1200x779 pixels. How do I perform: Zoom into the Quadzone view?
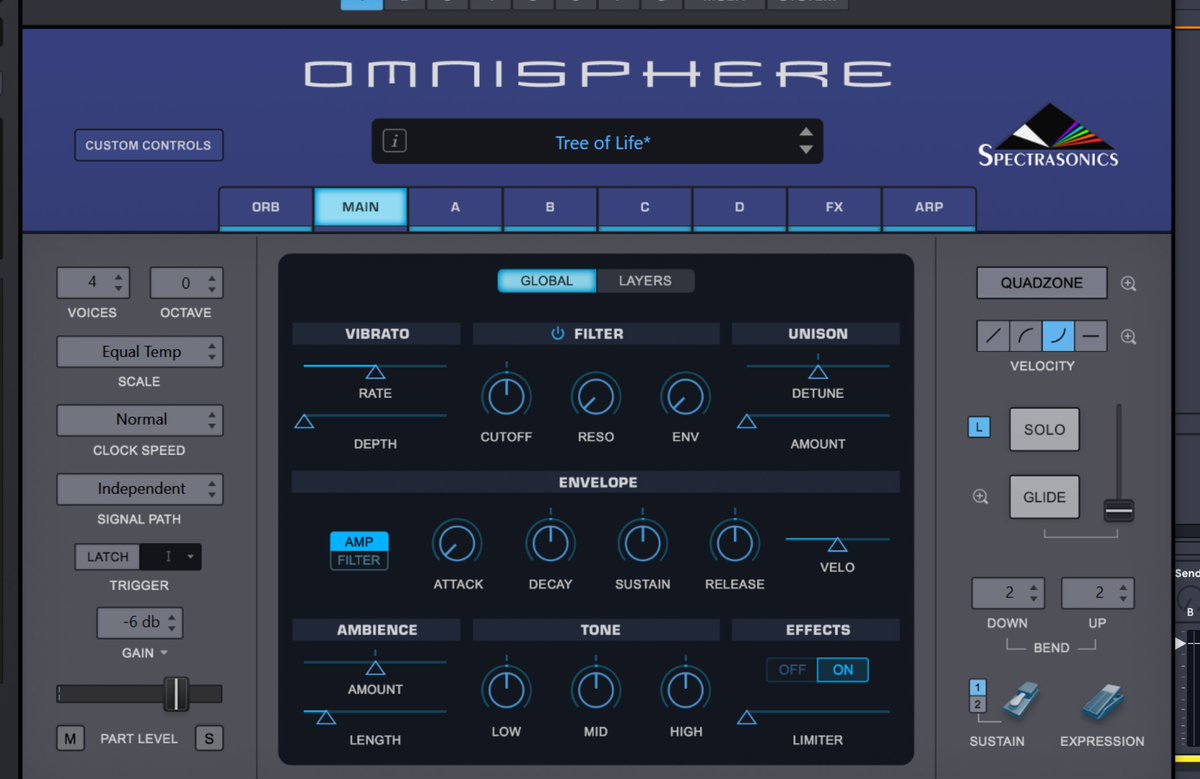(x=1128, y=284)
